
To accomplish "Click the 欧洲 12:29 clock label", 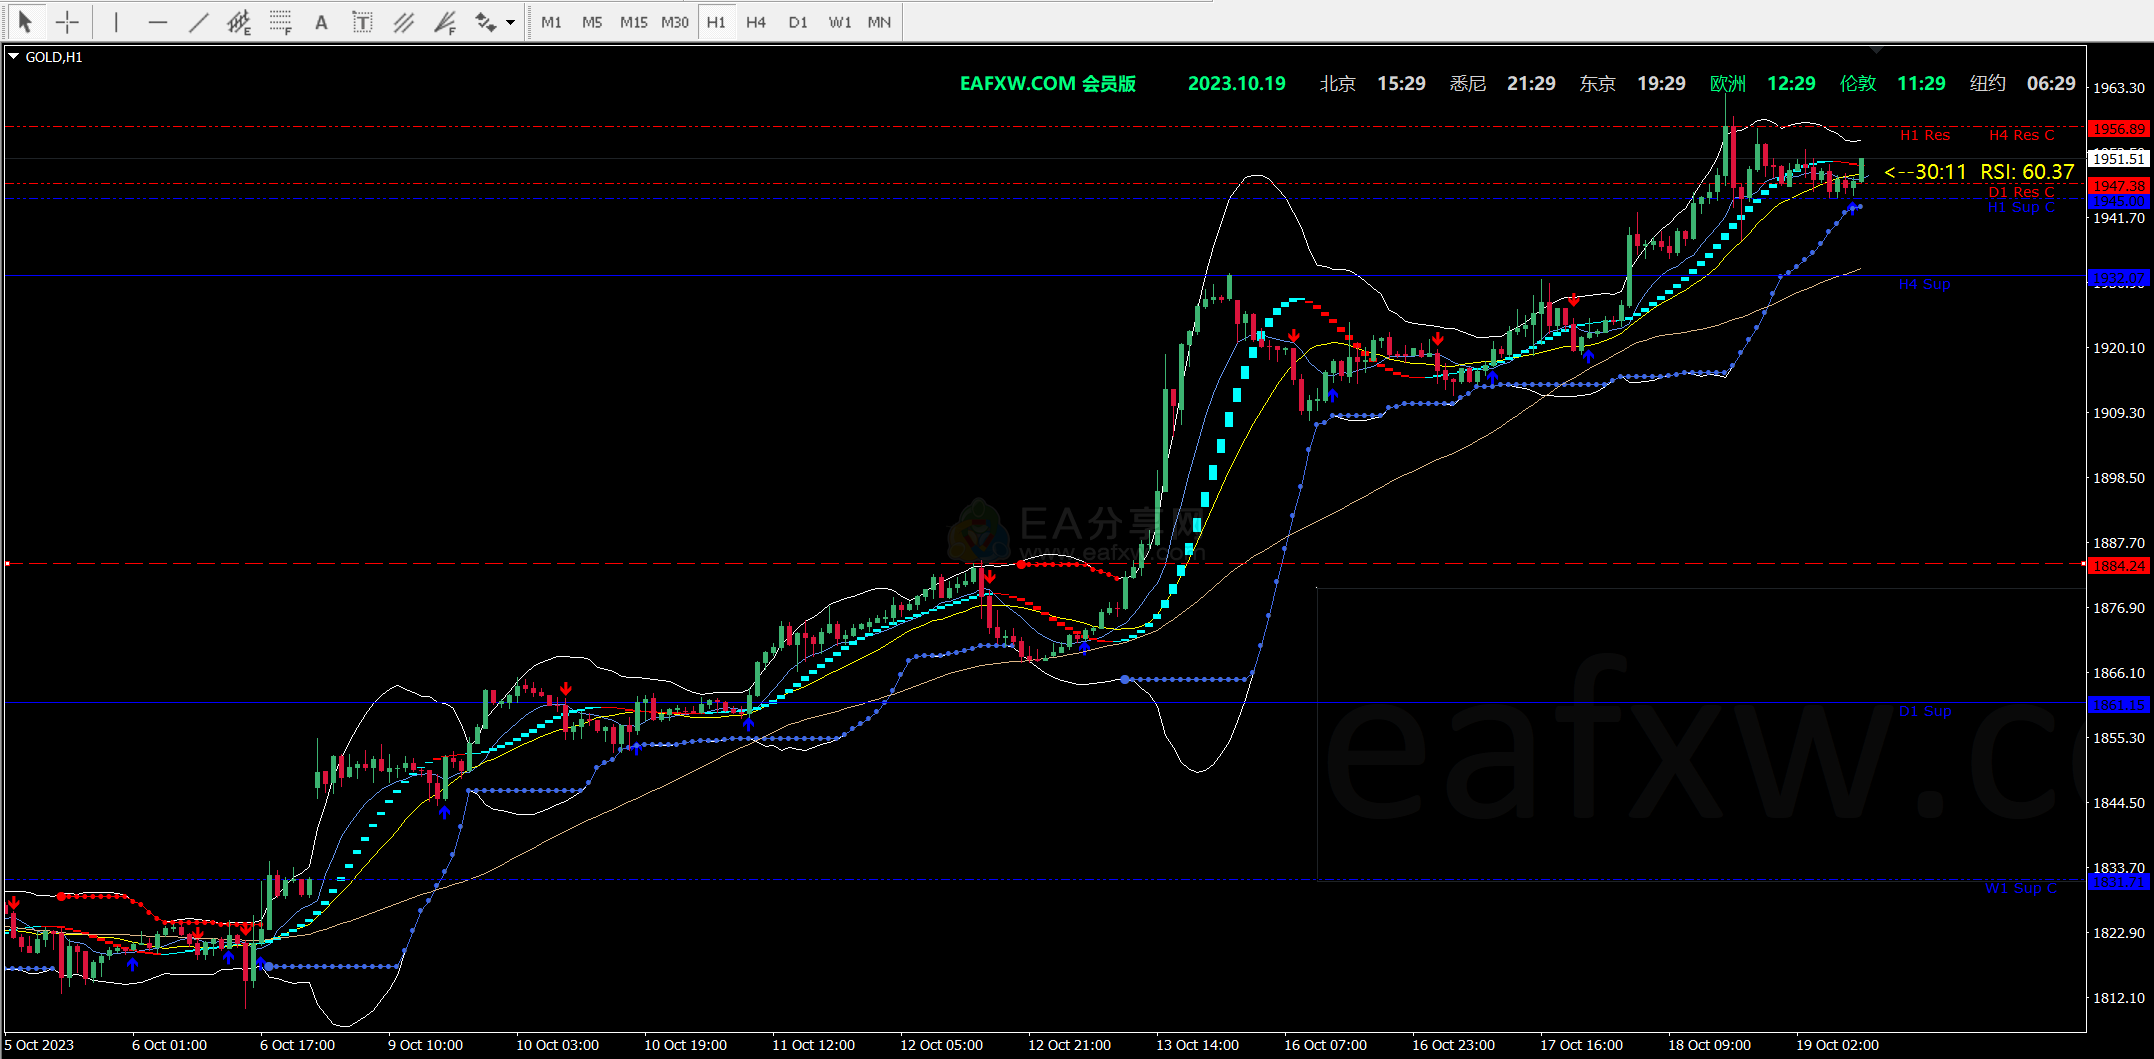I will point(1762,84).
